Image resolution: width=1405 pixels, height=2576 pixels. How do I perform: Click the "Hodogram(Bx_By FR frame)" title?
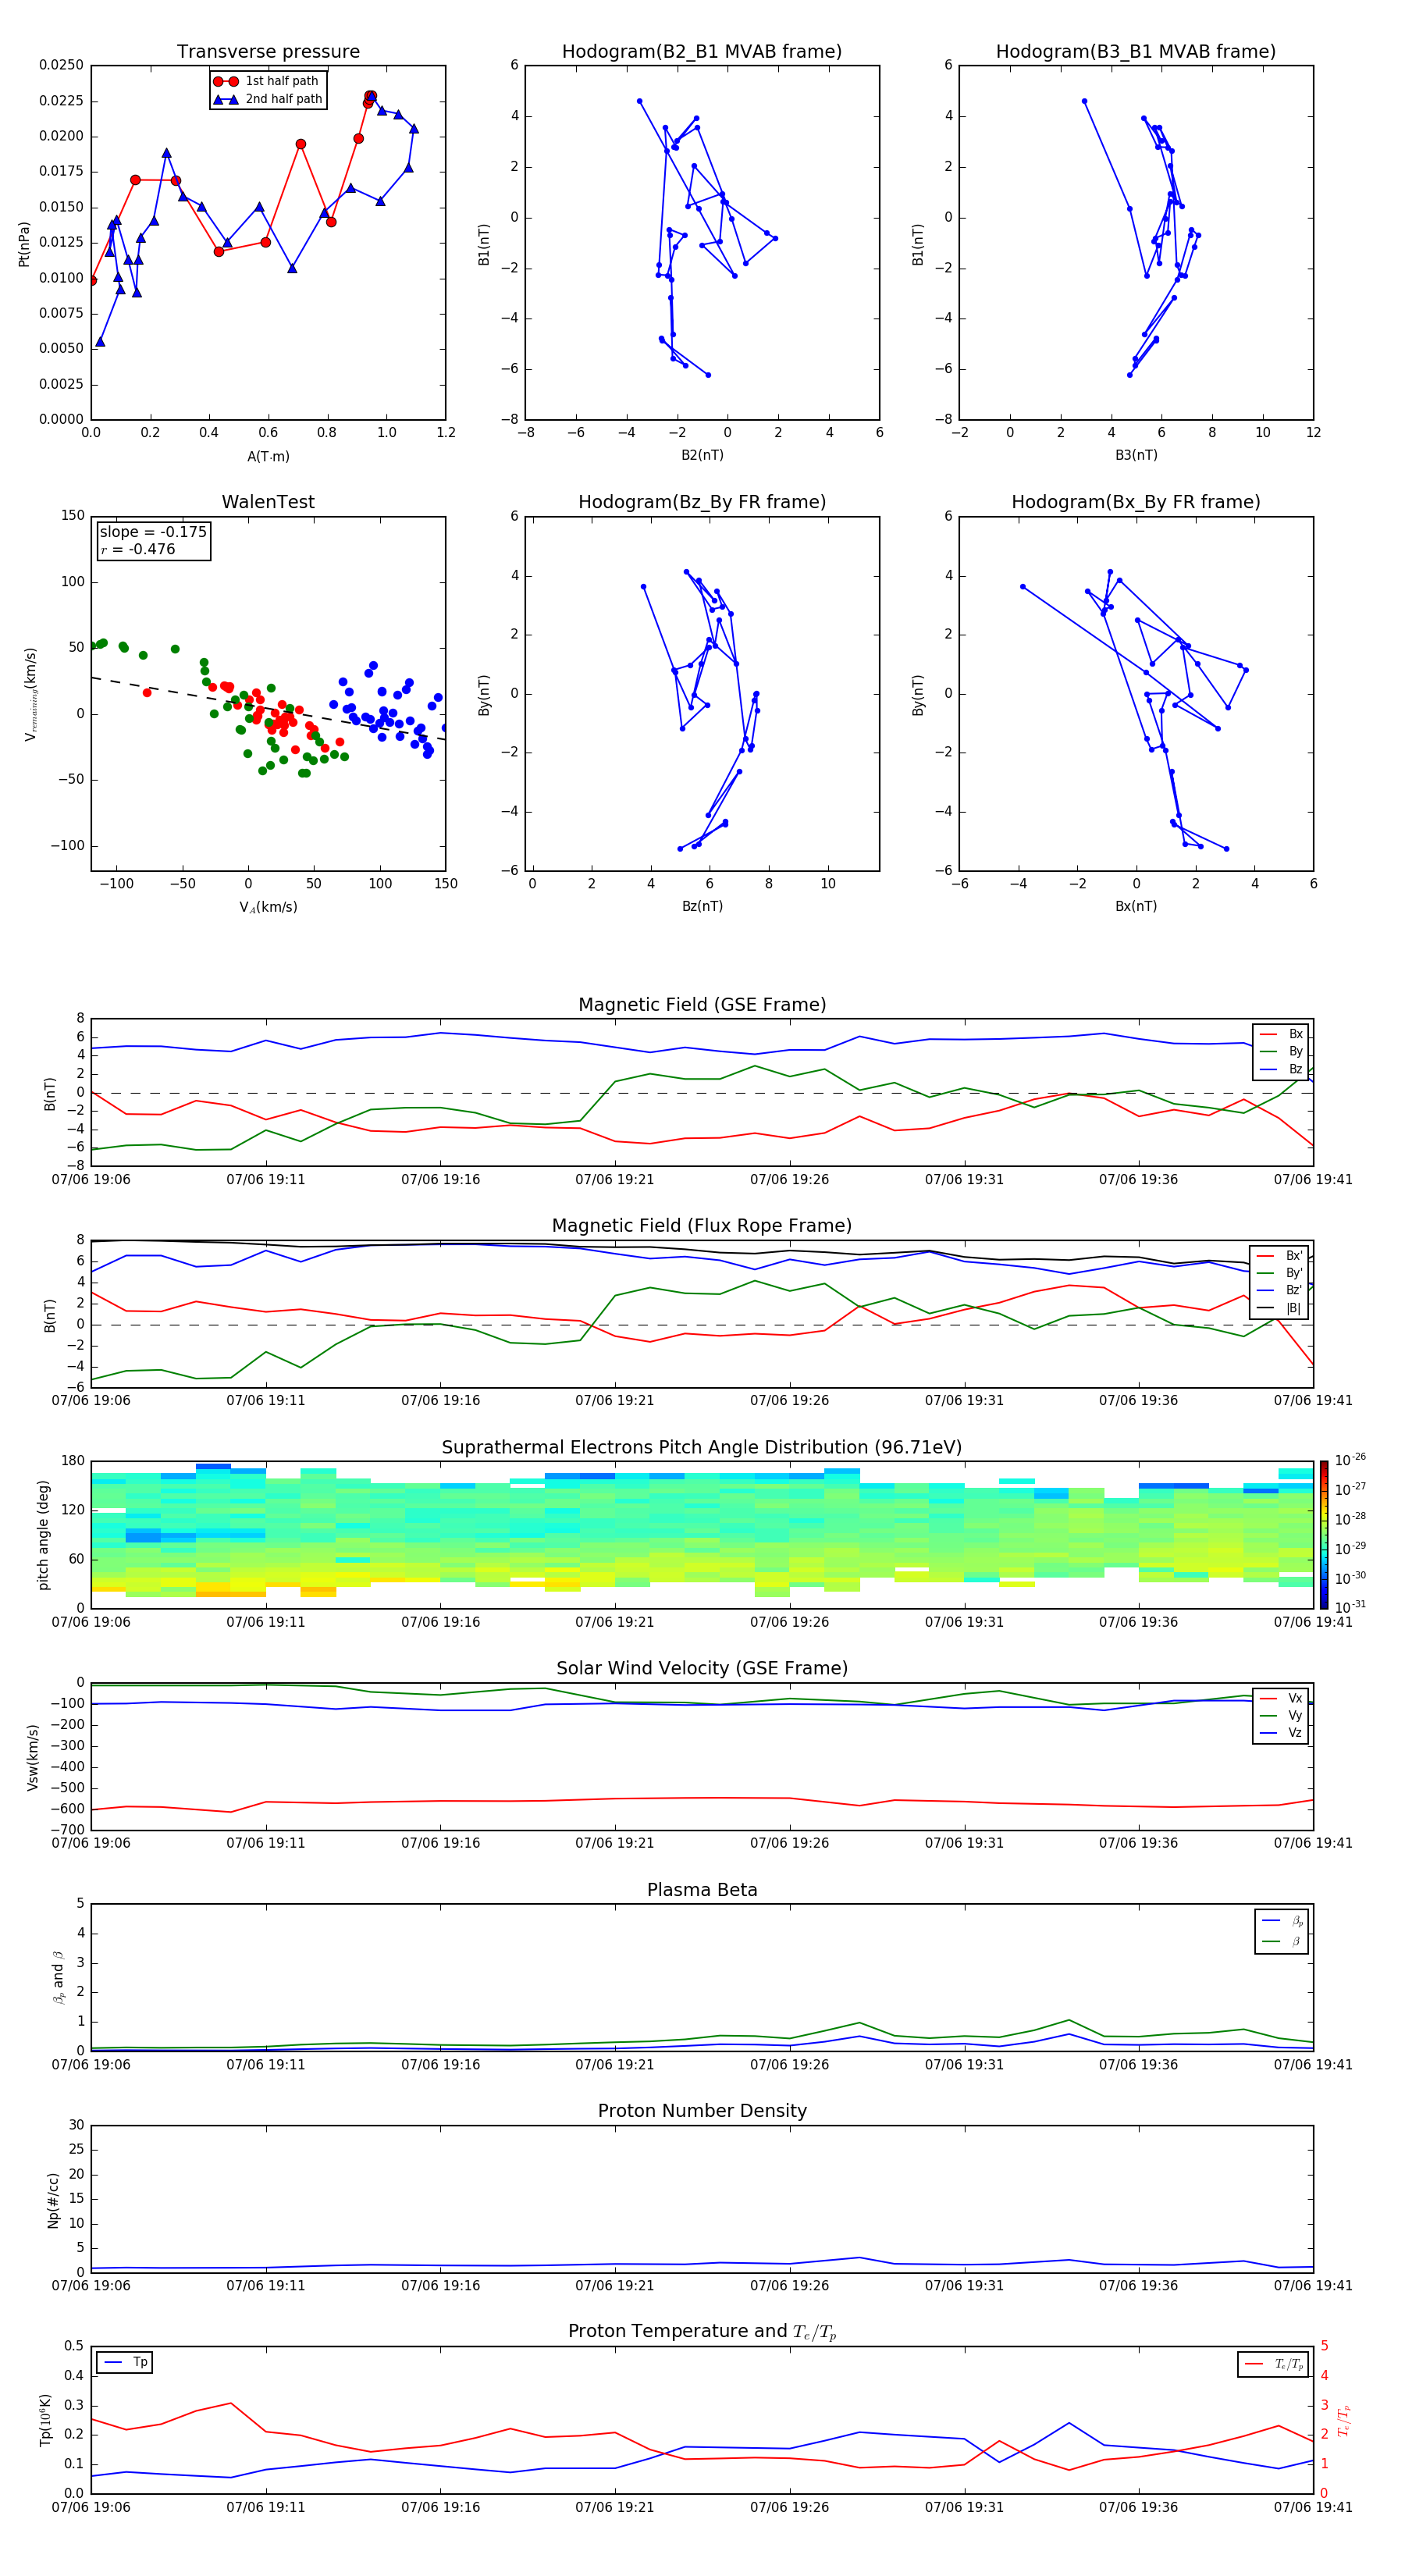[x=1135, y=502]
